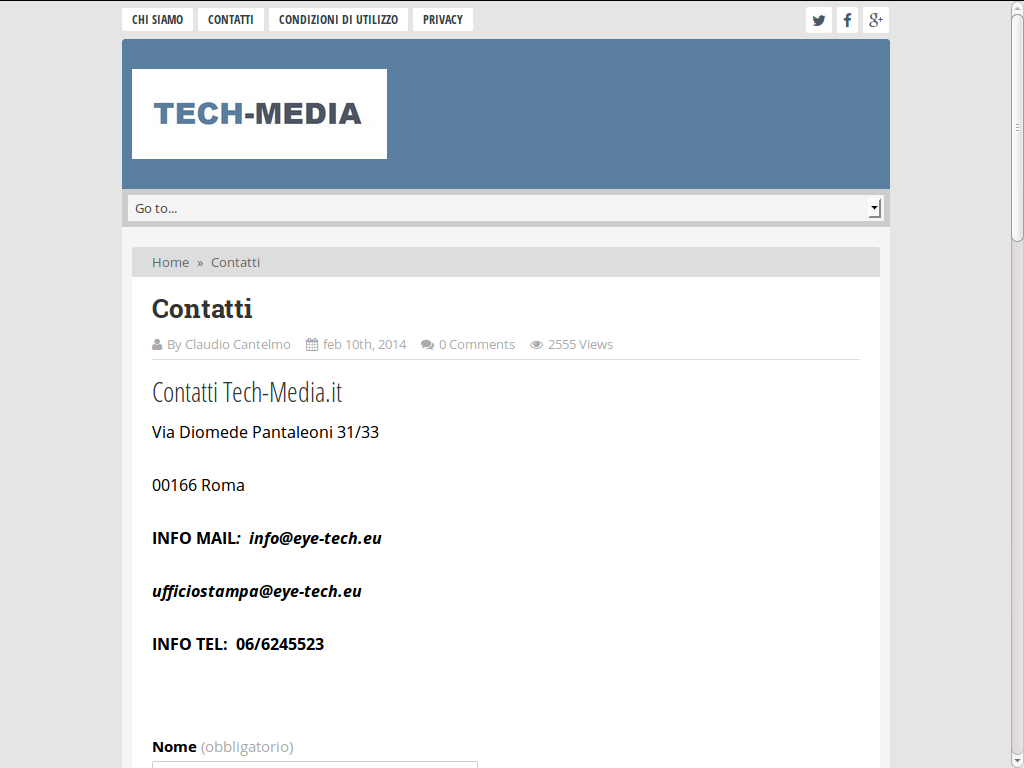
Task: Click the 'INFO MAIL:' label
Action: [x=197, y=538]
